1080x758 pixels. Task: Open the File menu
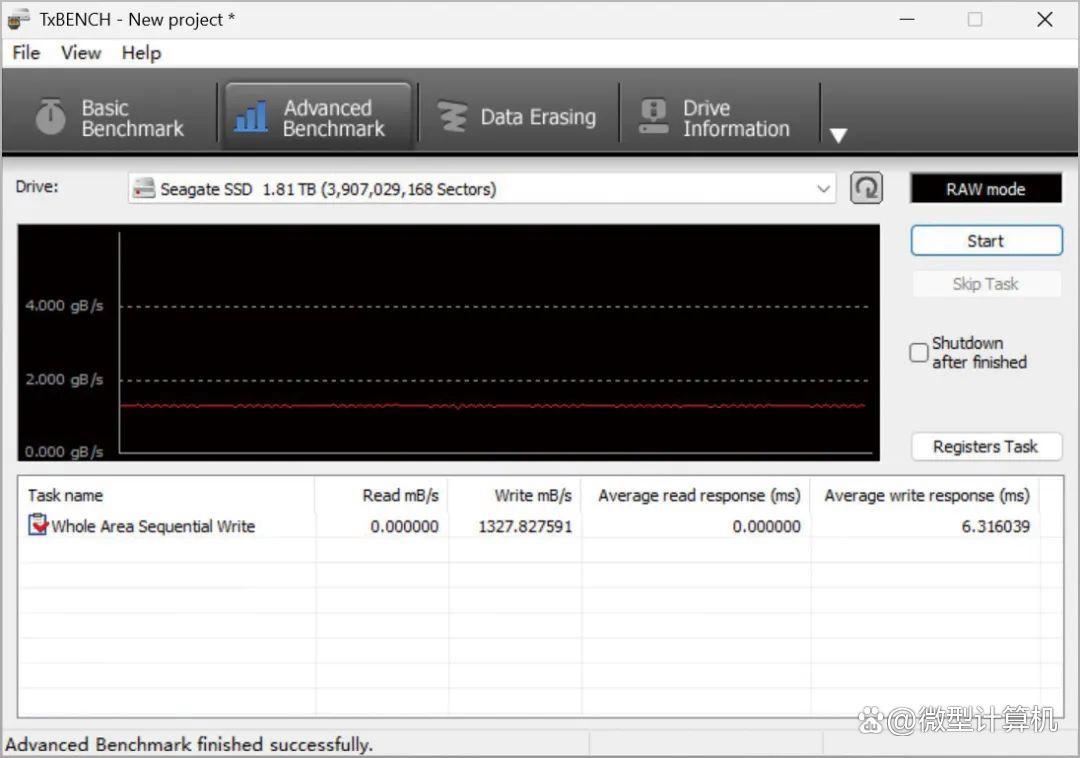(25, 53)
